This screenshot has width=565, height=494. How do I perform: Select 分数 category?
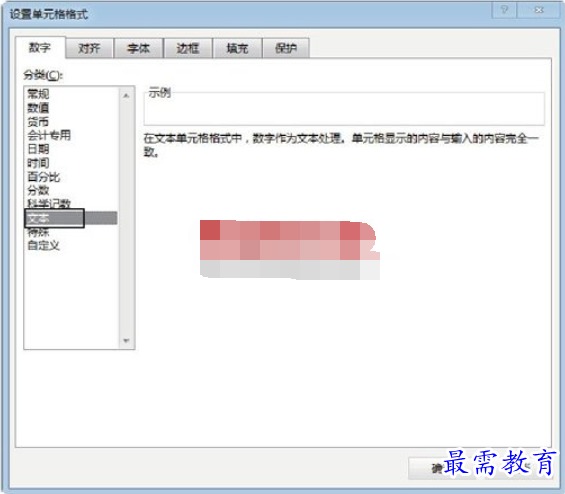coord(38,190)
